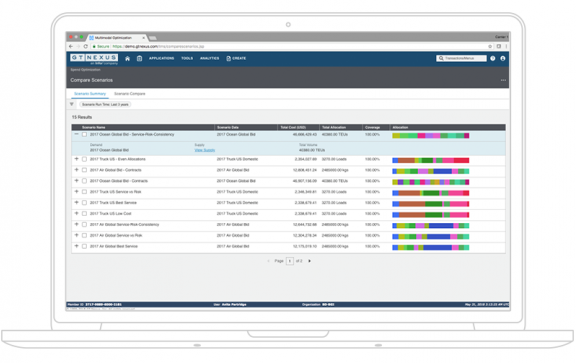The image size is (576, 363).
Task: Sort by the Total Cost (USD) column header
Action: point(293,127)
